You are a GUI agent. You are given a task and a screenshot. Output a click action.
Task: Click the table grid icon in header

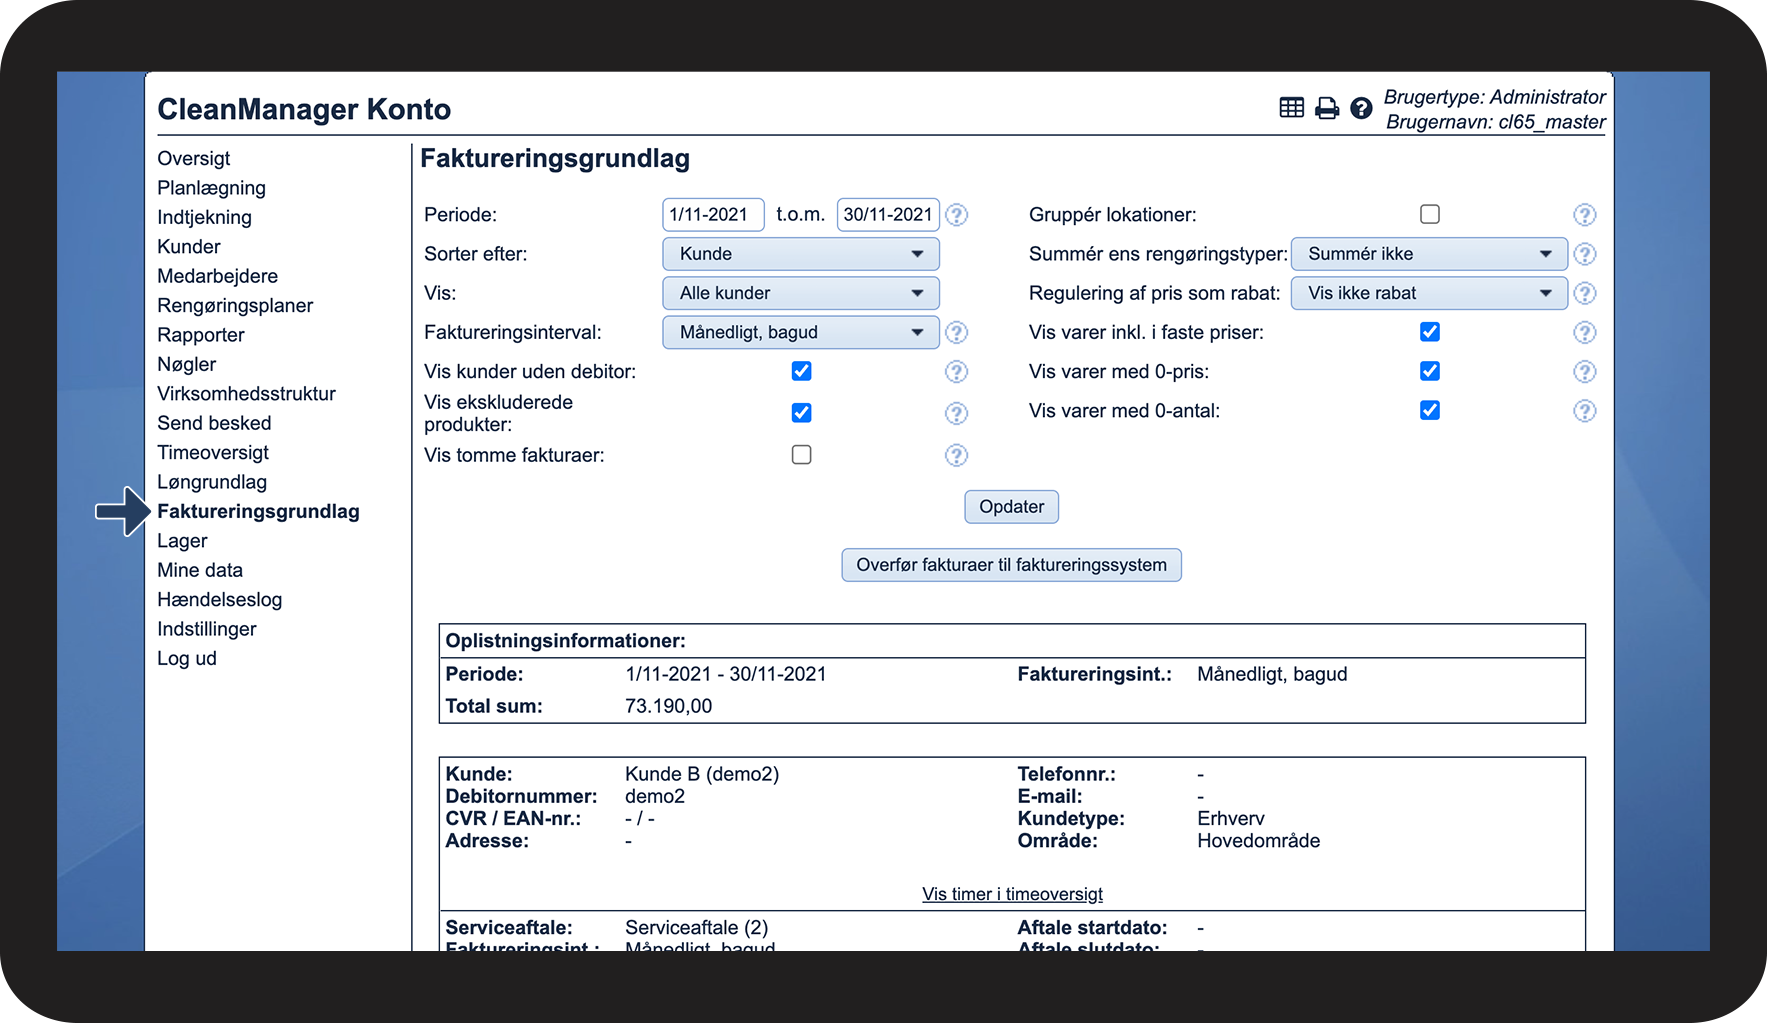[1291, 108]
